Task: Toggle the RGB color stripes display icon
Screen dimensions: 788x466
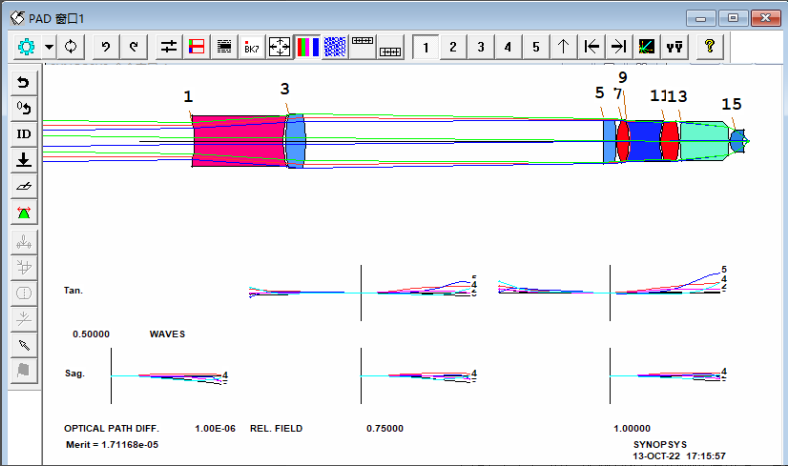Action: (x=307, y=47)
